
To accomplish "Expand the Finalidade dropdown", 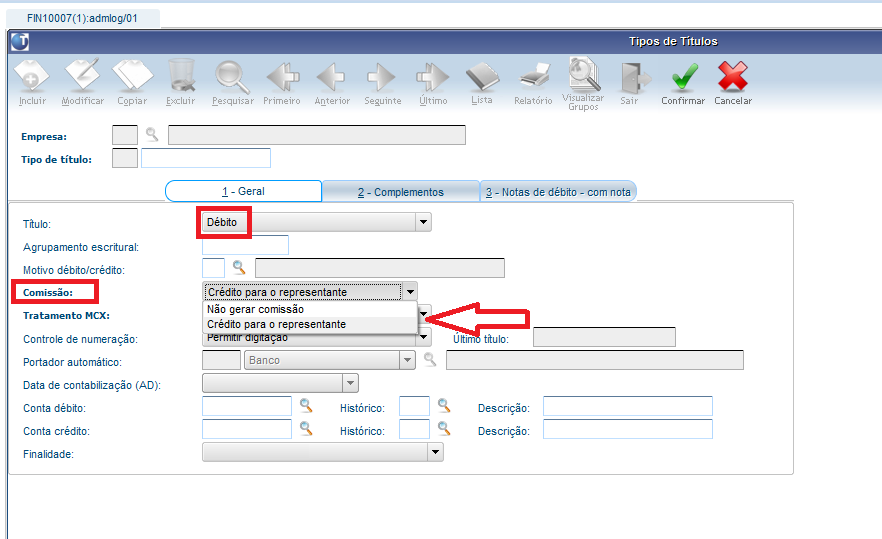I will tap(435, 452).
